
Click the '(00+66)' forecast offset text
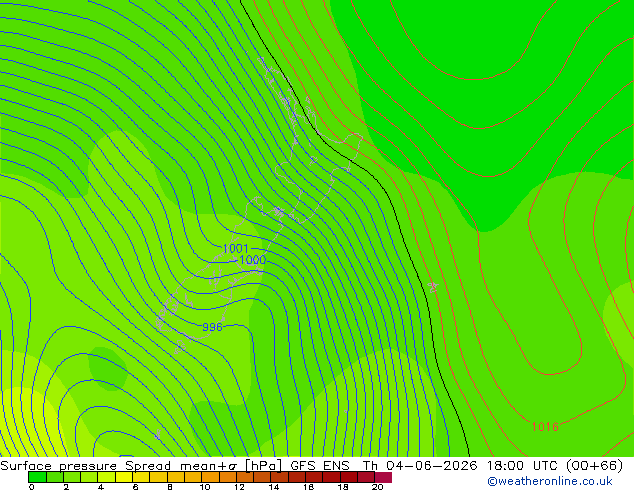tap(594, 466)
